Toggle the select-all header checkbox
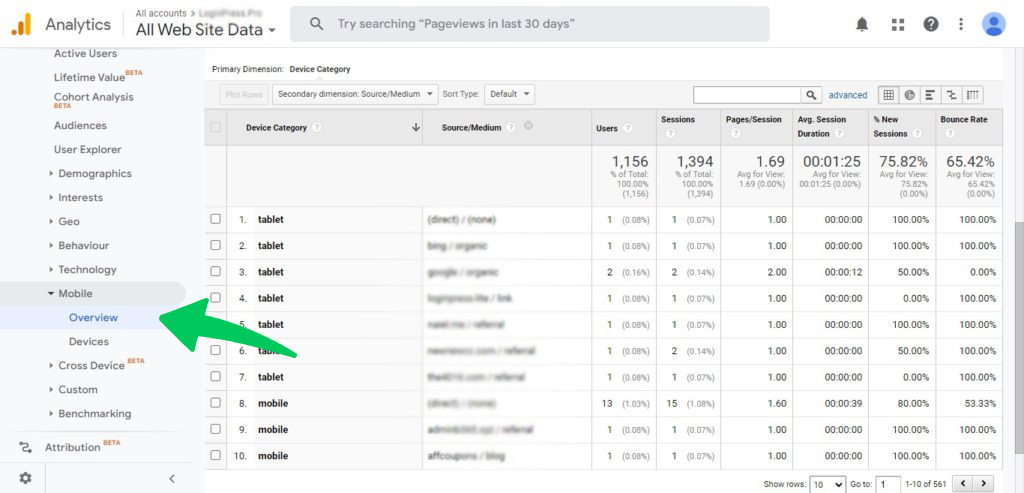The width and height of the screenshot is (1024, 493). click(x=216, y=127)
